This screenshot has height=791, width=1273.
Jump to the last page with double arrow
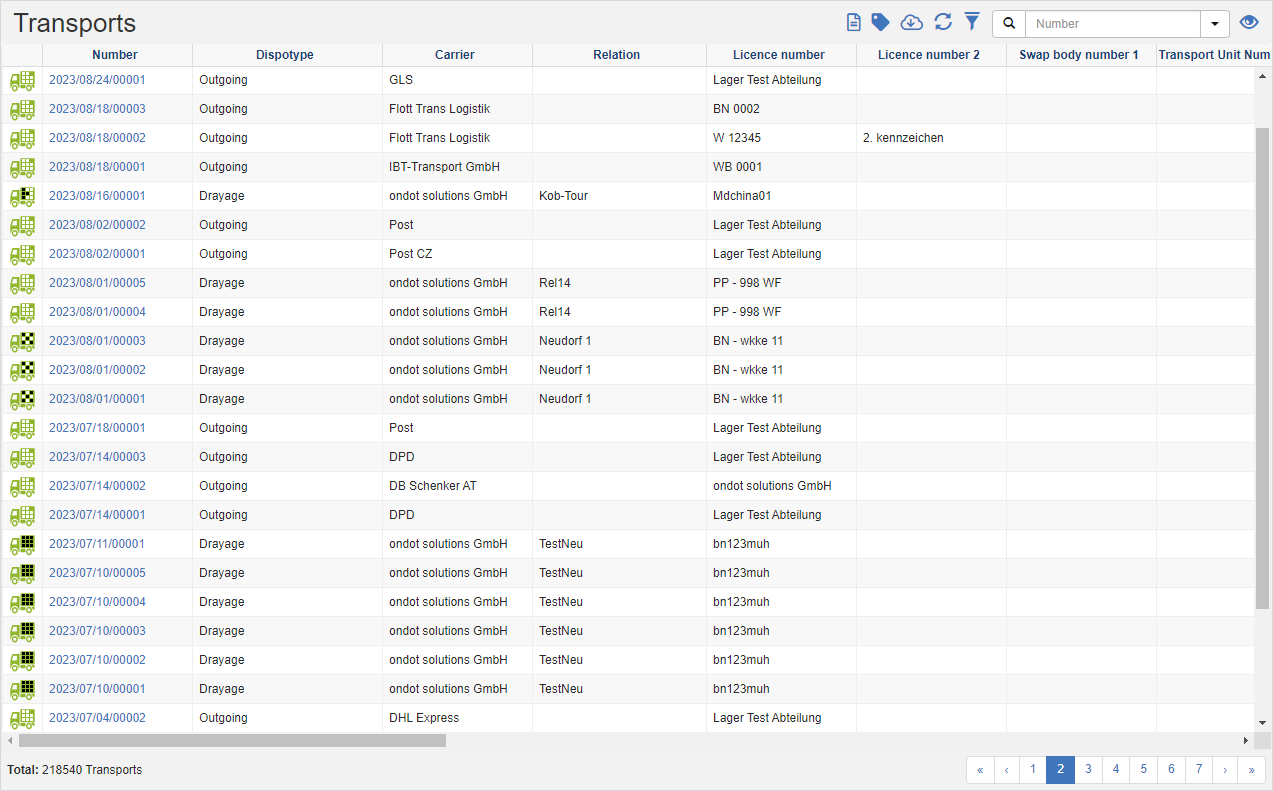click(x=1251, y=770)
